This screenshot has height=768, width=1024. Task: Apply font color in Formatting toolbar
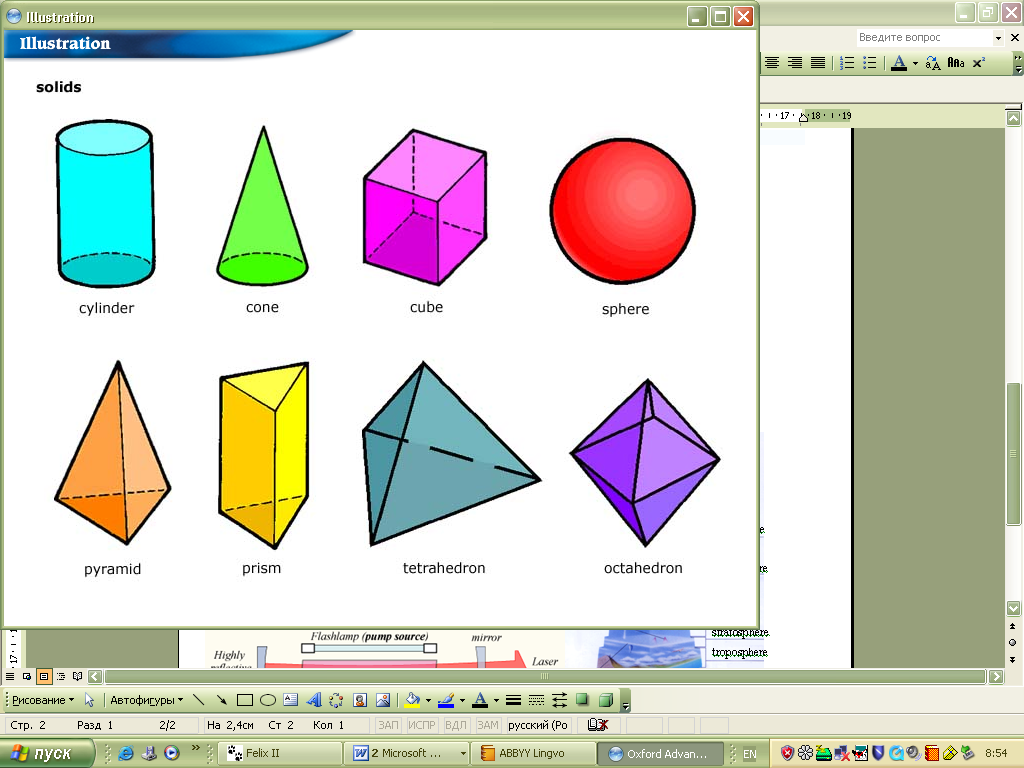[899, 63]
